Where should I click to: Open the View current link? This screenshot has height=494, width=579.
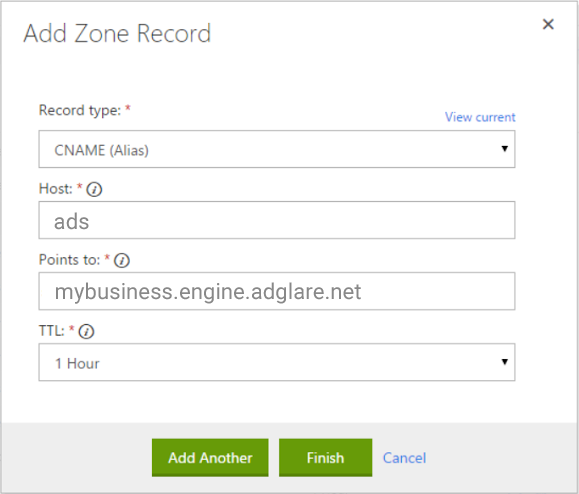480,117
